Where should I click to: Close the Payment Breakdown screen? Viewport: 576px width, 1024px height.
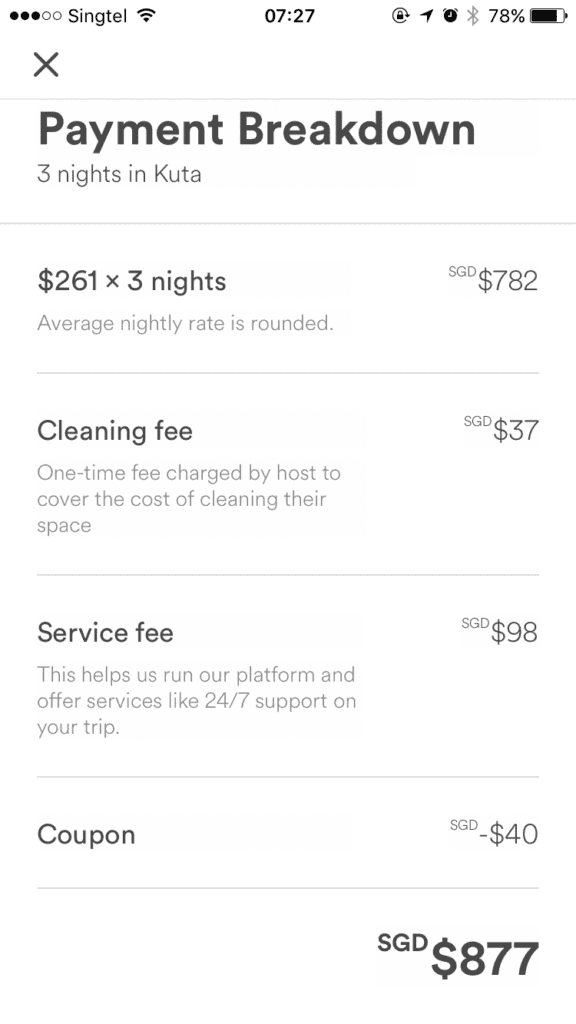click(x=46, y=64)
